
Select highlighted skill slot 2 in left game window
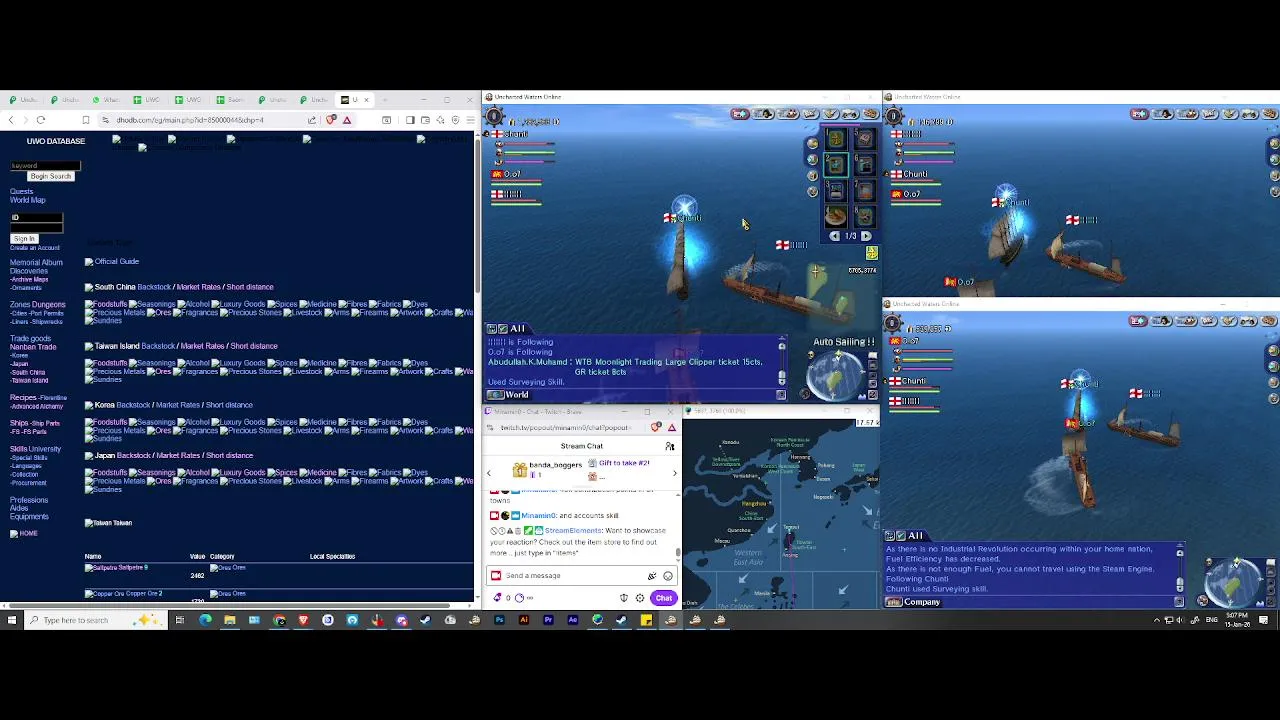[836, 165]
